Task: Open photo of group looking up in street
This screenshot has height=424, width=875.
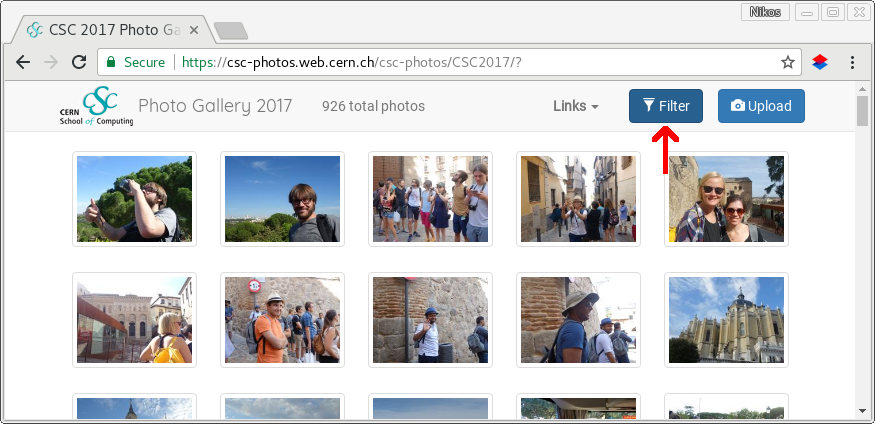Action: click(x=430, y=199)
